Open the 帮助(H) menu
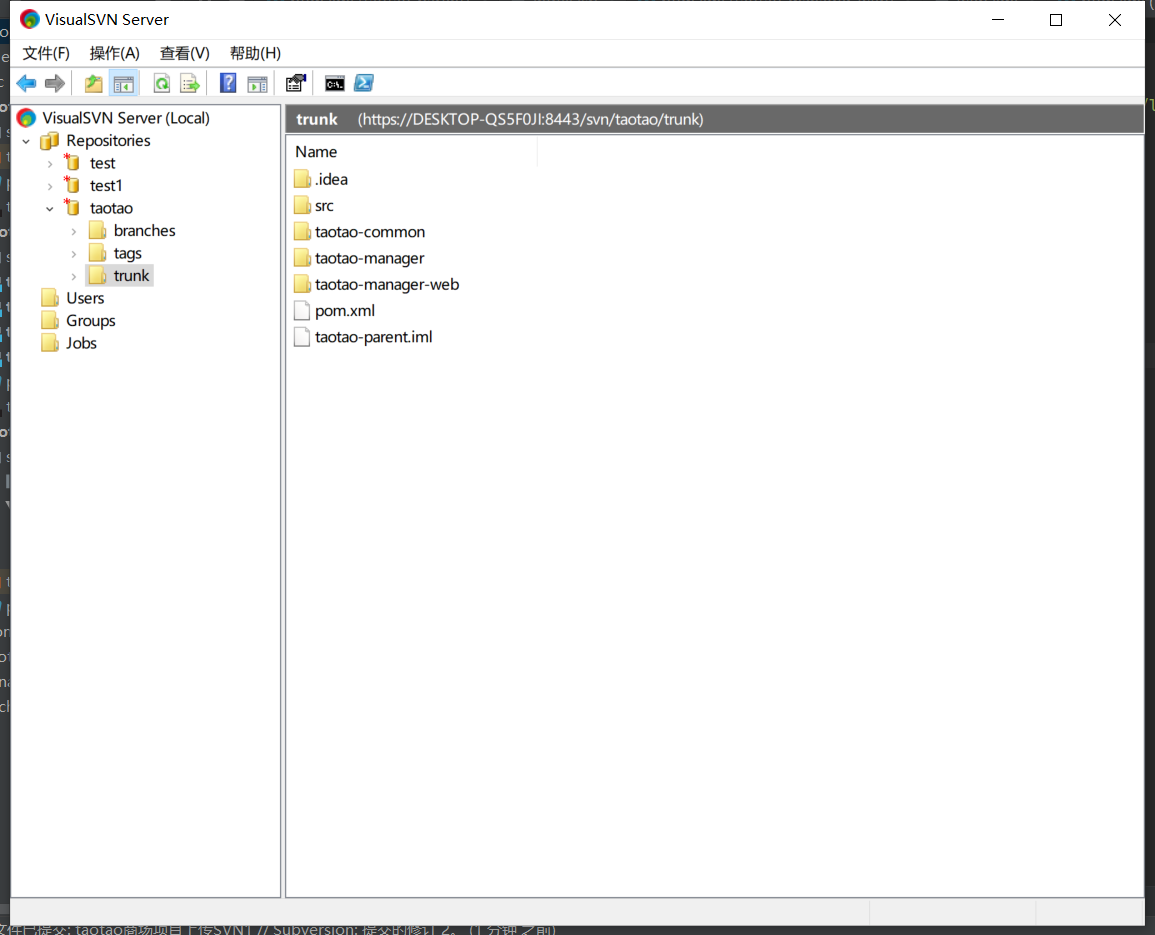The image size is (1155, 935). (x=255, y=53)
